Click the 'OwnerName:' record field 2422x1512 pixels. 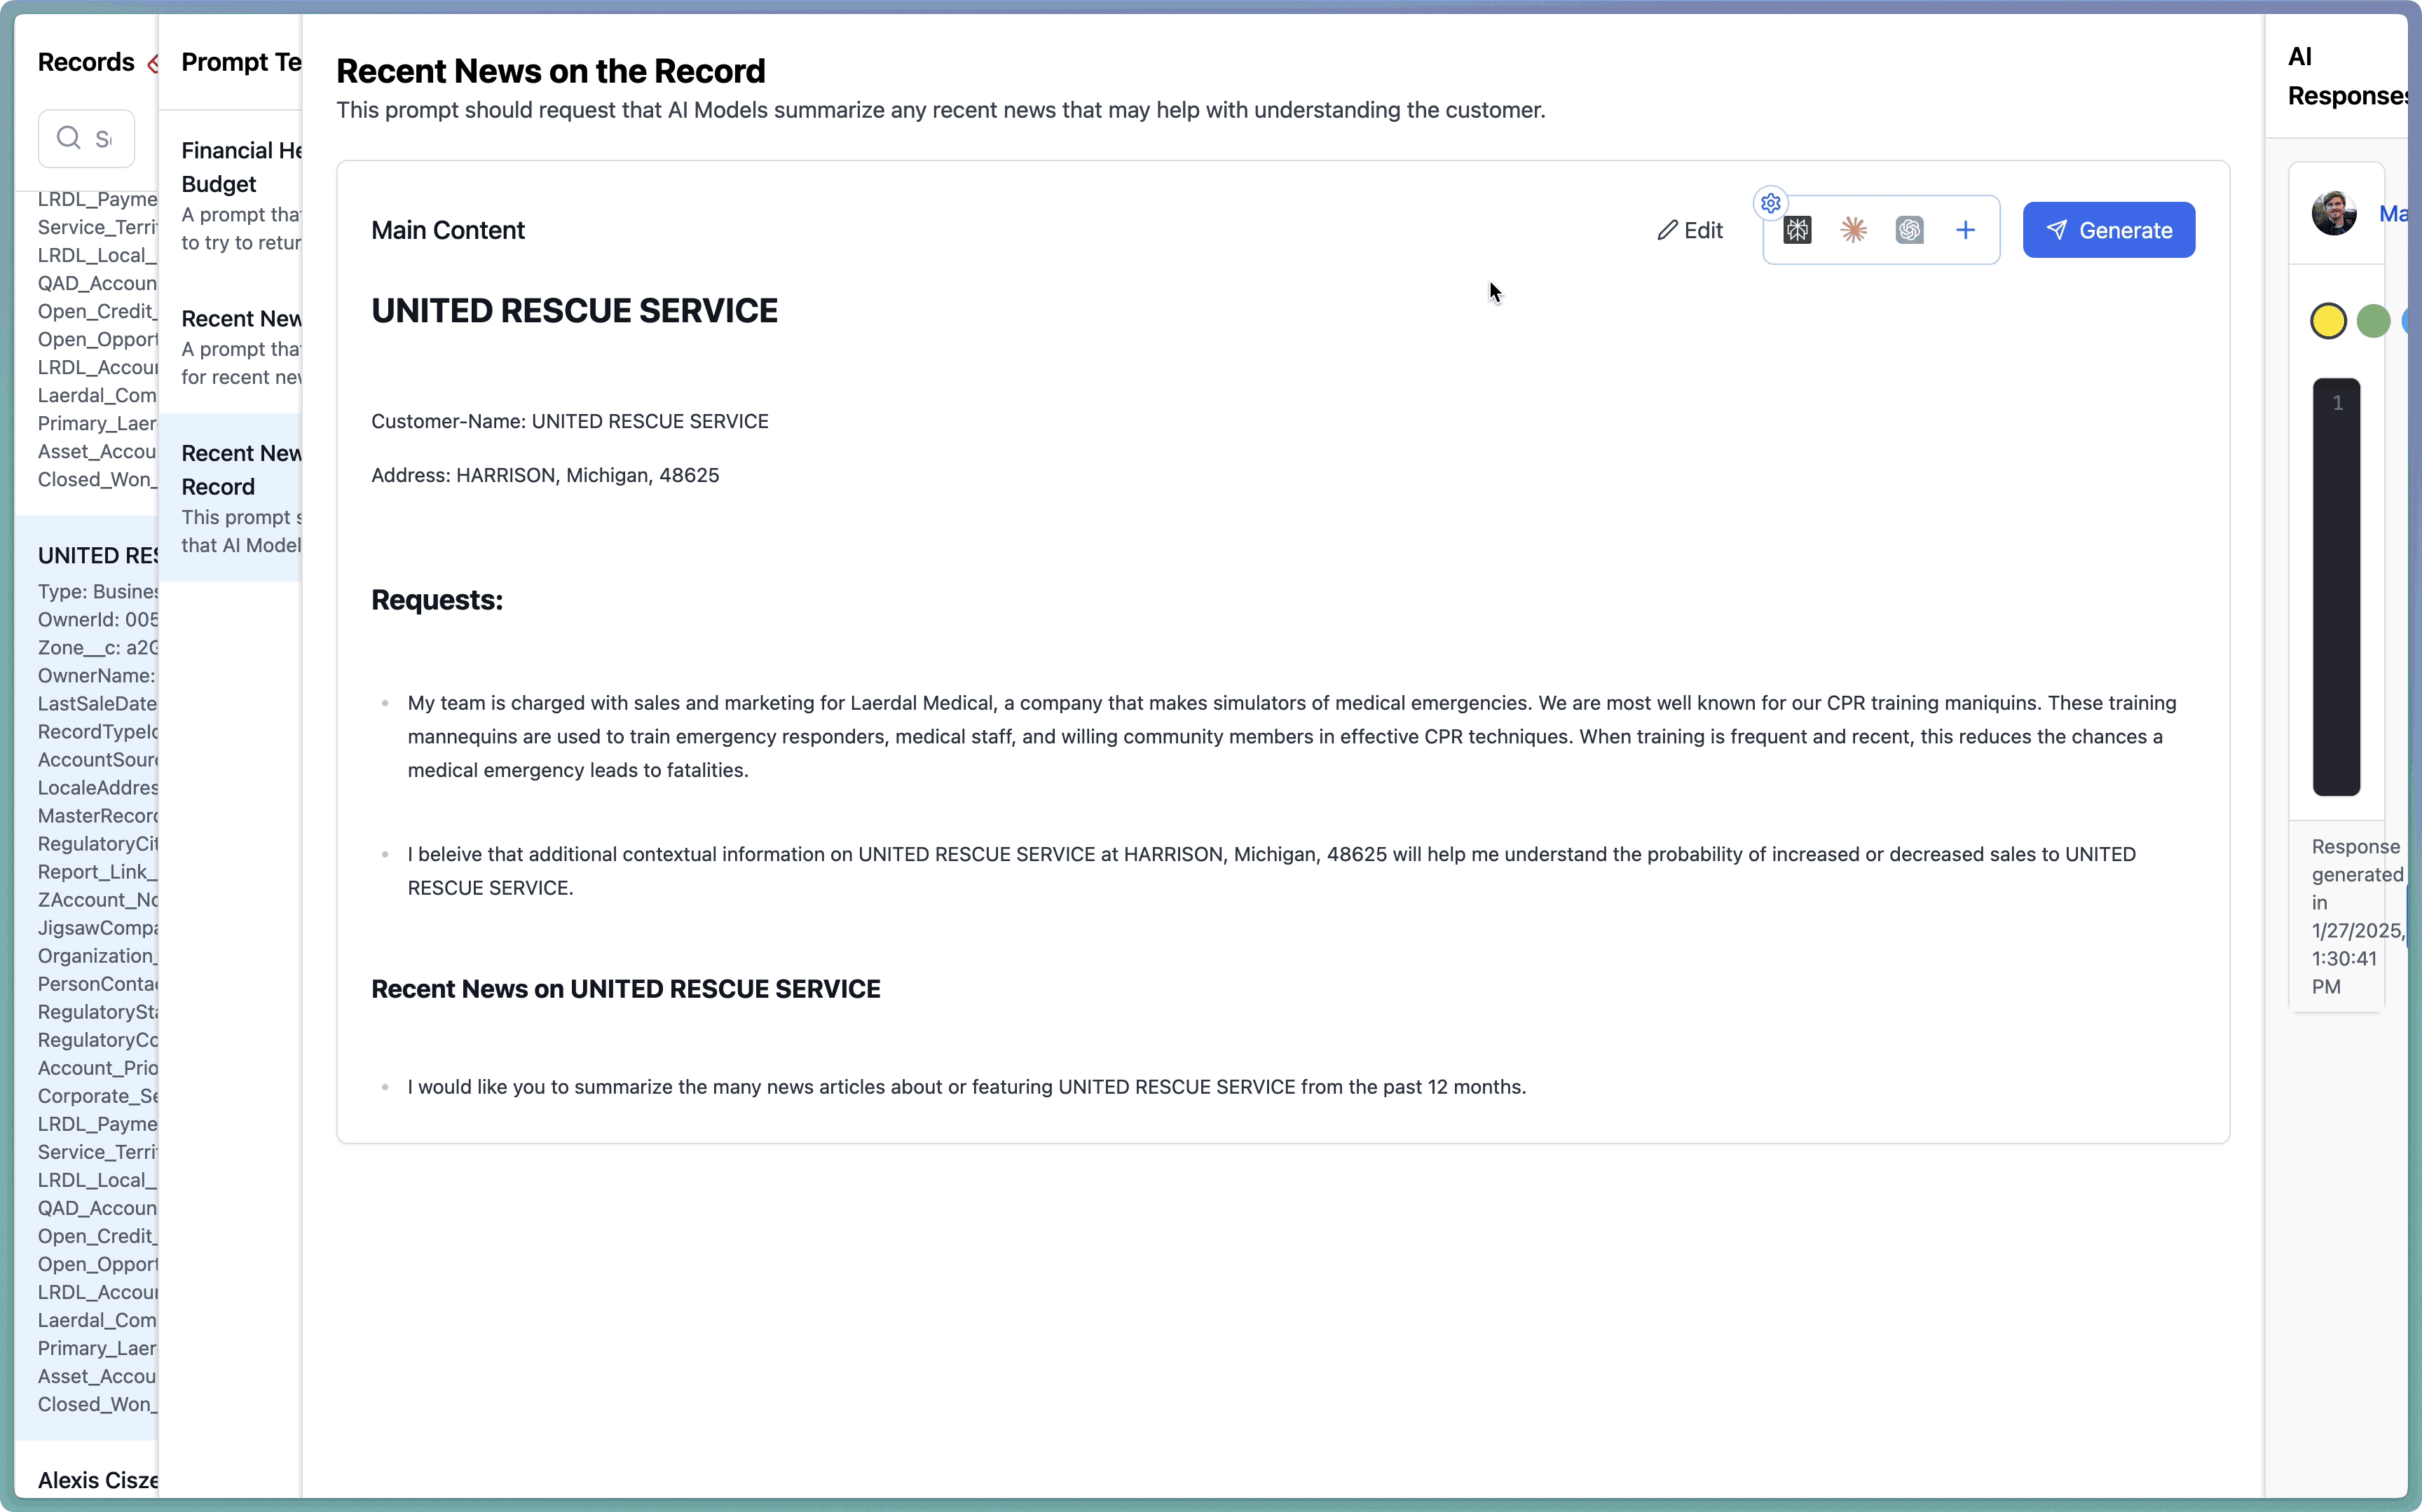coord(97,675)
